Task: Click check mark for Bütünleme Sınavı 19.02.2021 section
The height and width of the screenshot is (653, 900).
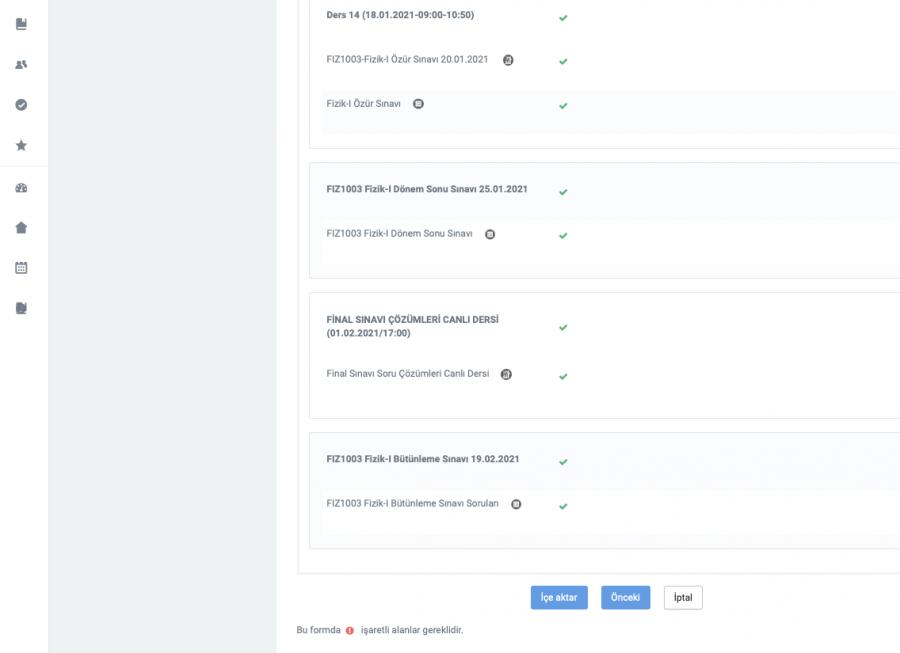Action: click(x=563, y=462)
